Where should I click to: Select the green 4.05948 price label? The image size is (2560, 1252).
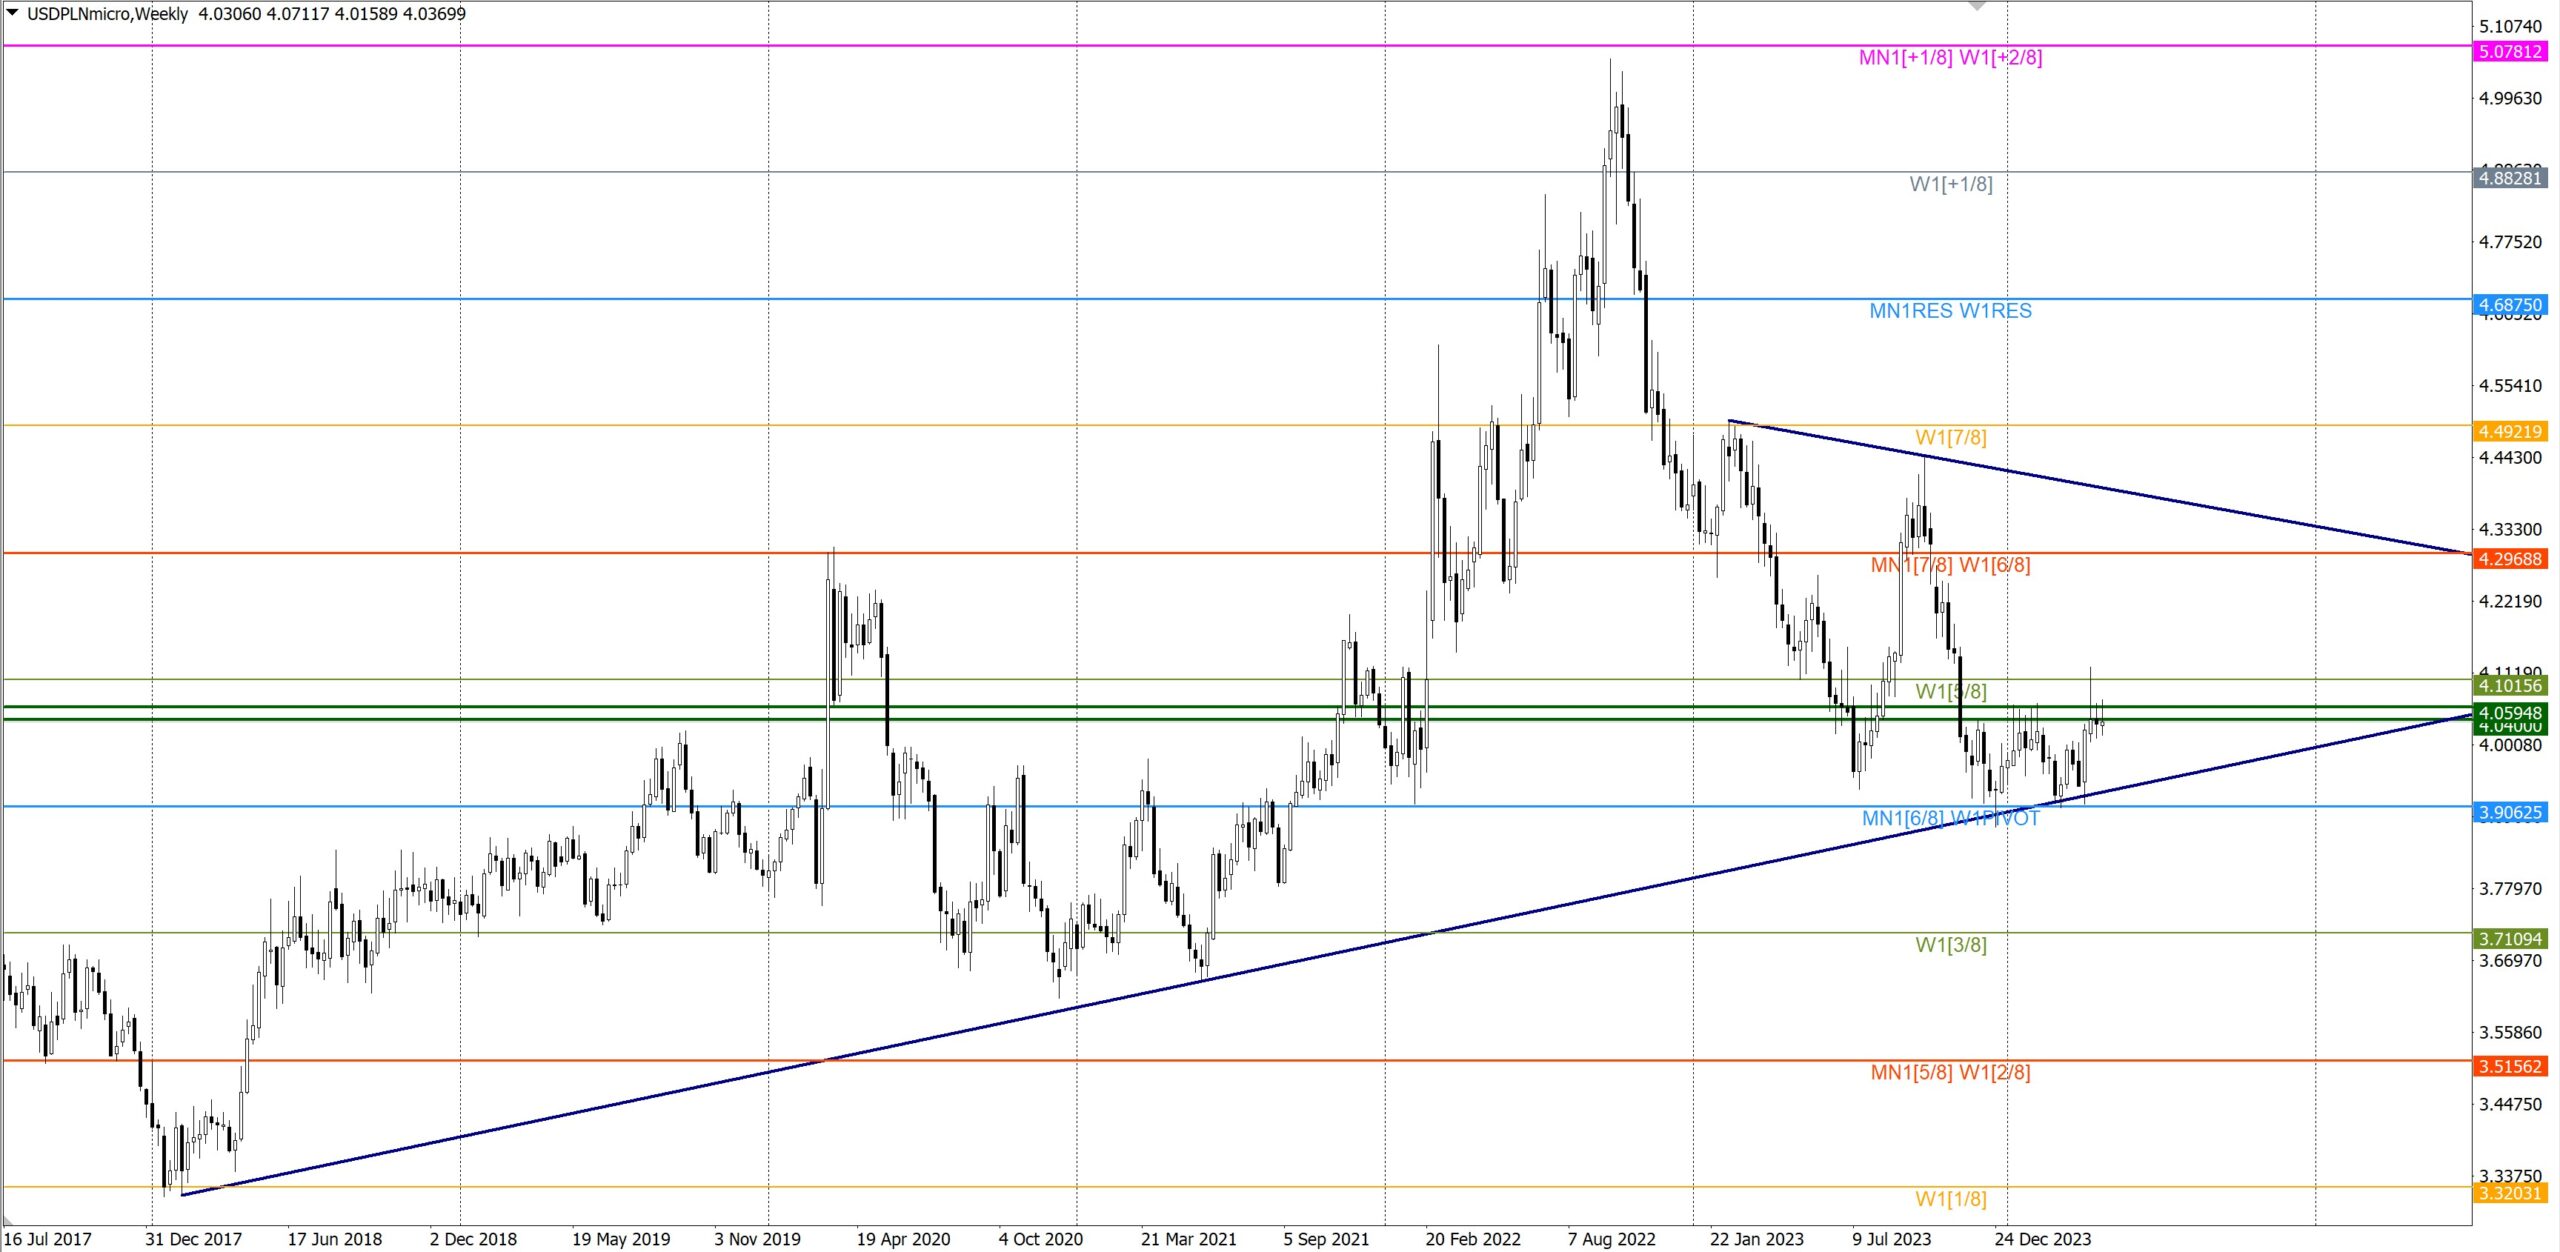(x=2510, y=712)
